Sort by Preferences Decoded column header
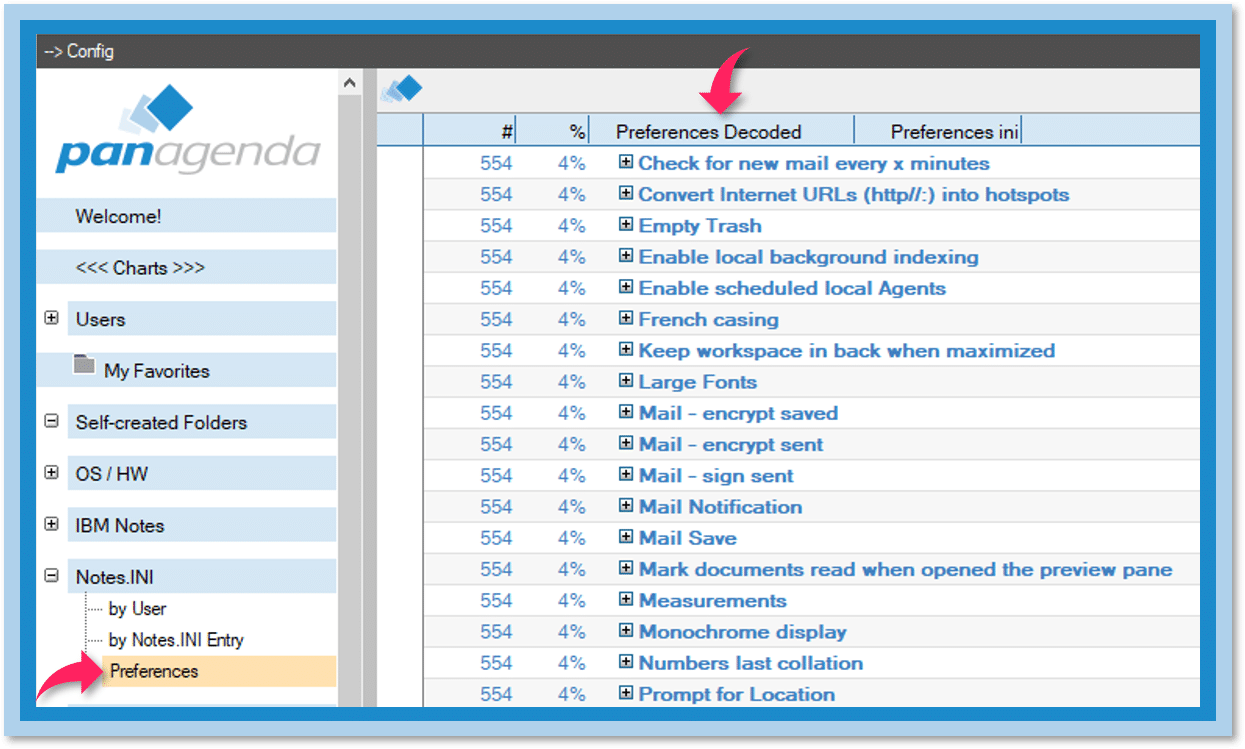This screenshot has width=1245, height=749. coord(708,132)
